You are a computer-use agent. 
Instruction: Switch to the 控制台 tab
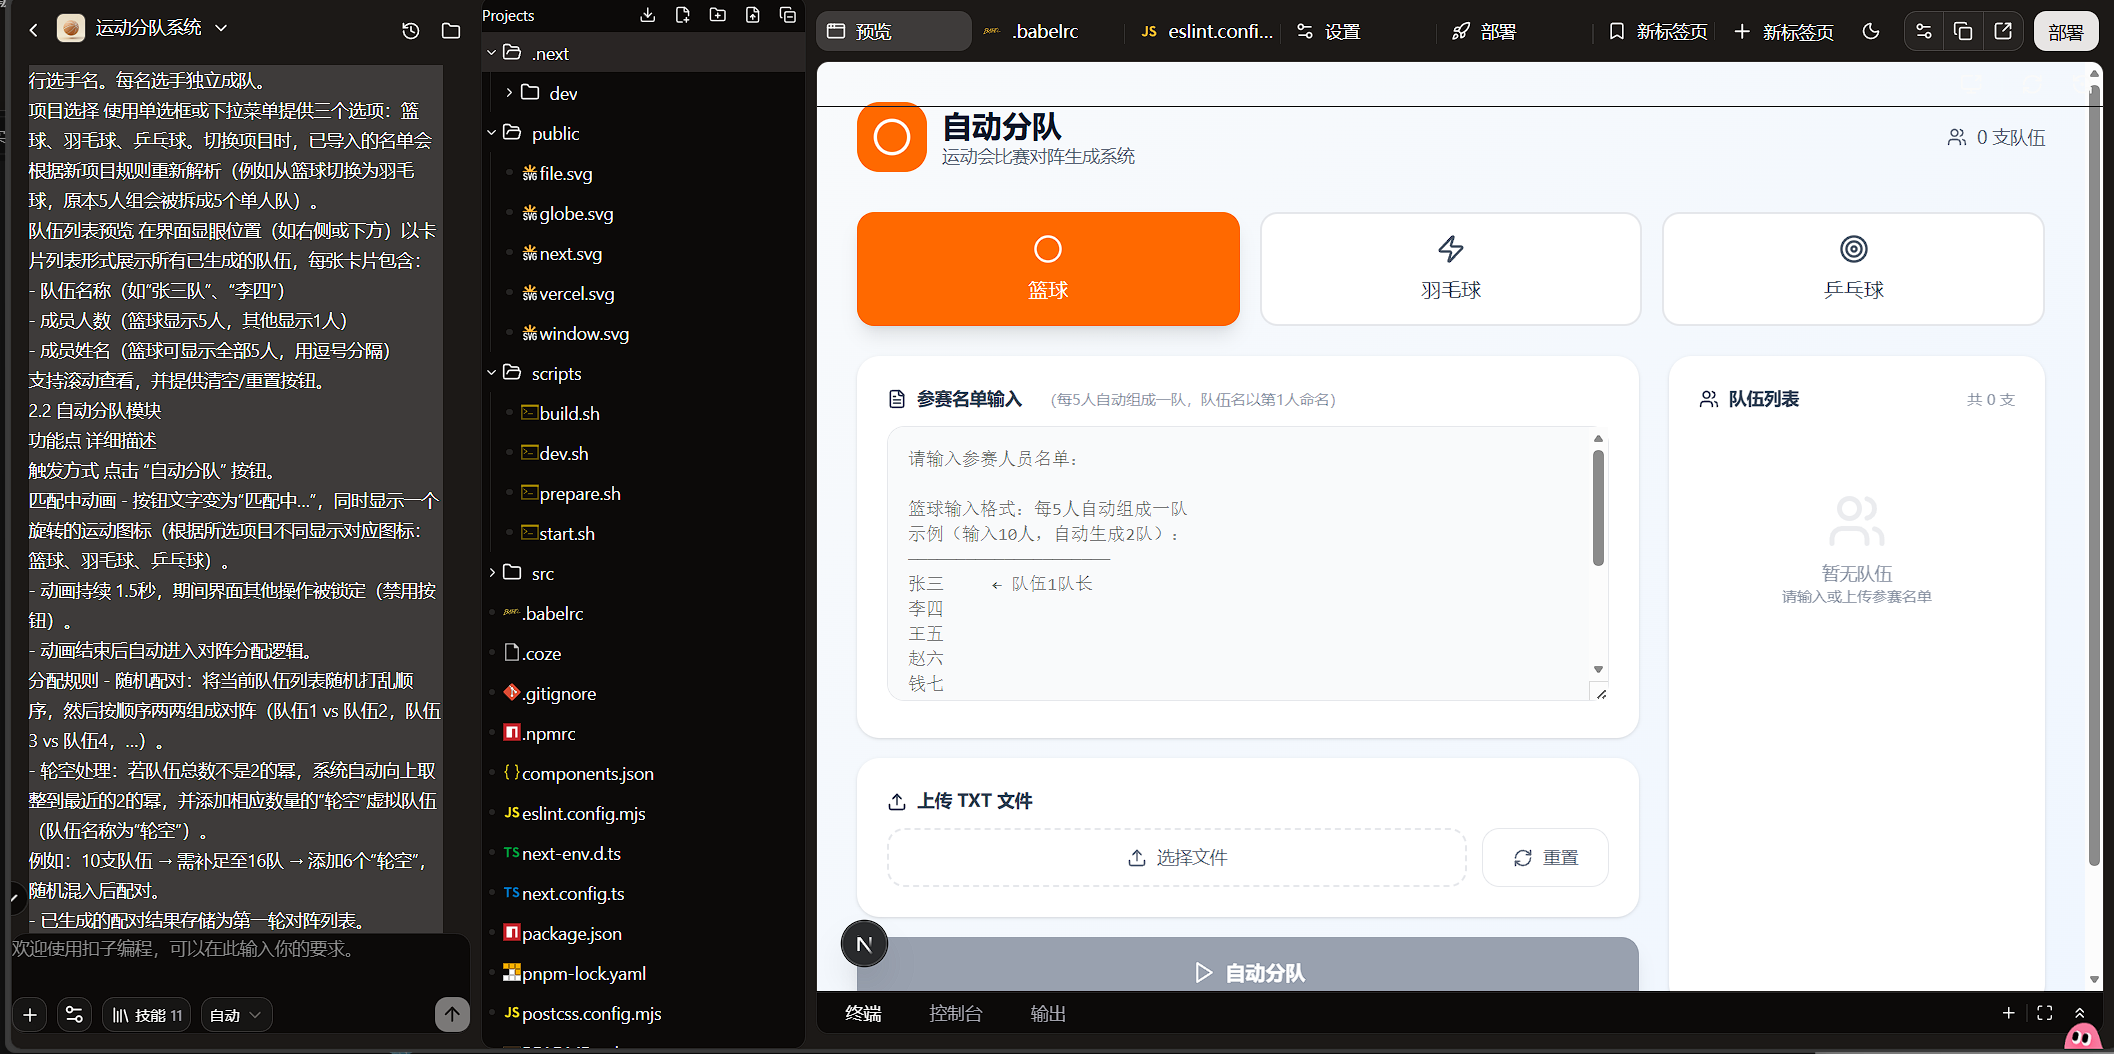coord(955,1013)
